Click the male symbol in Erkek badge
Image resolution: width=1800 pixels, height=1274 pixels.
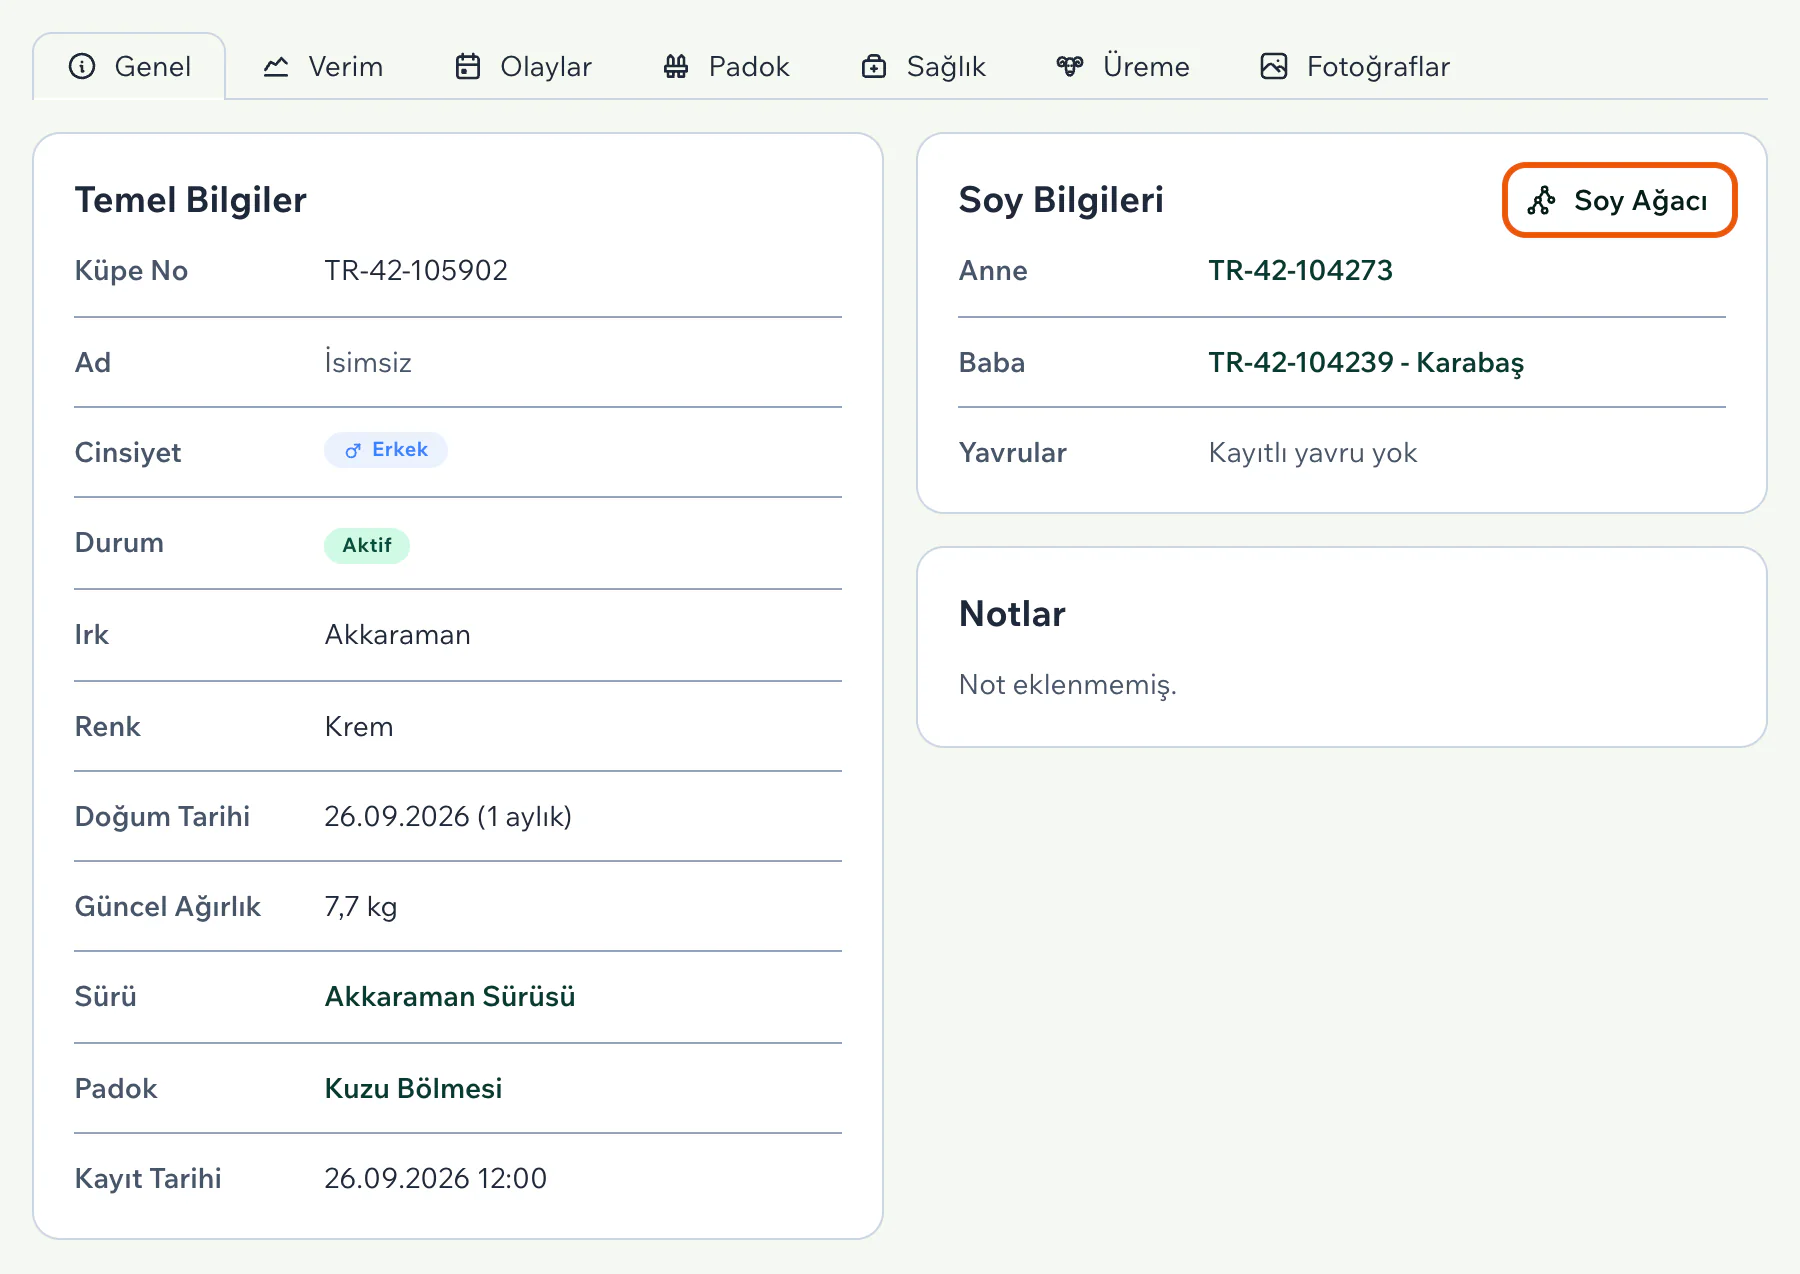coord(353,450)
